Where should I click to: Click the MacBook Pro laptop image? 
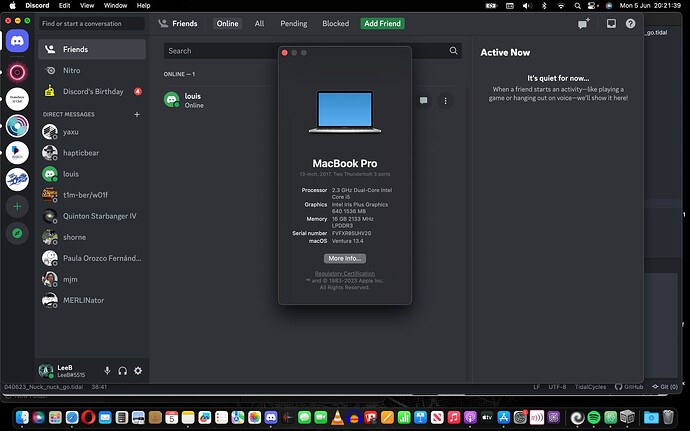click(345, 111)
